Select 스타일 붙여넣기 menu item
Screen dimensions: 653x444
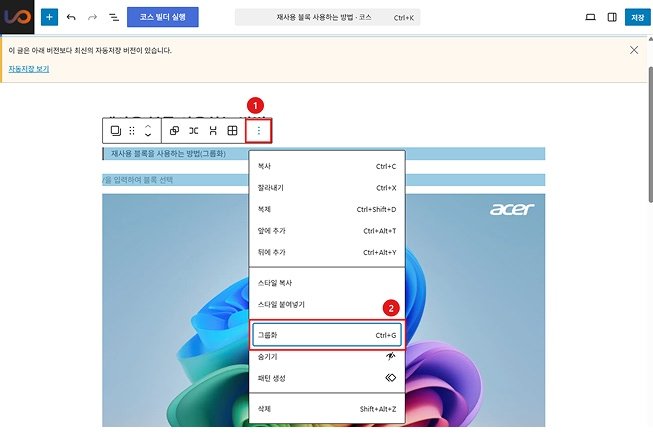(327, 304)
